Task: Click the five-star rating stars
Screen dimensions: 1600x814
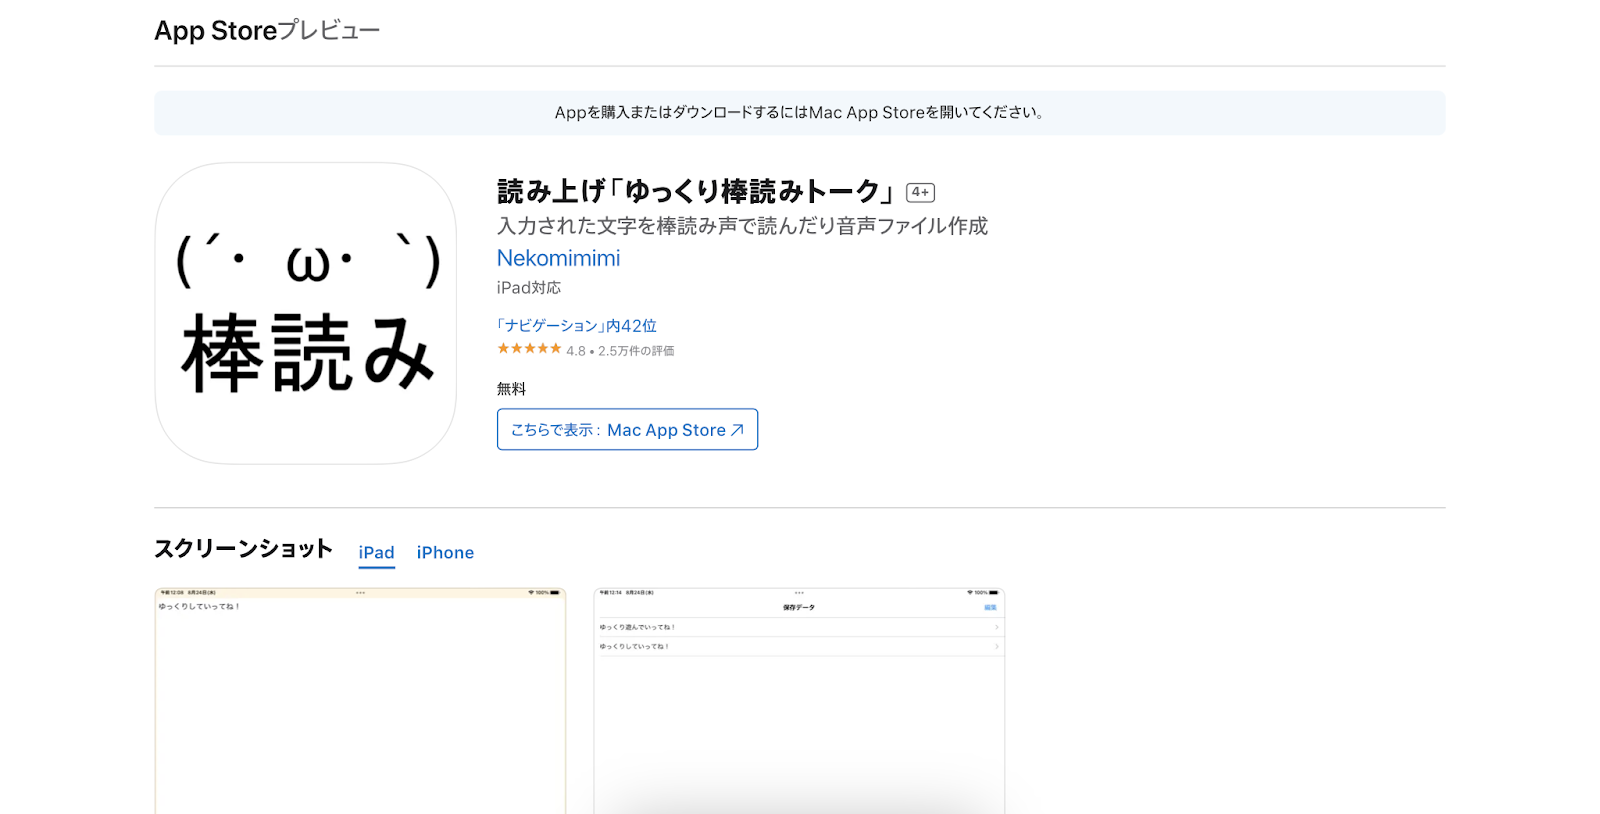Action: coord(529,349)
